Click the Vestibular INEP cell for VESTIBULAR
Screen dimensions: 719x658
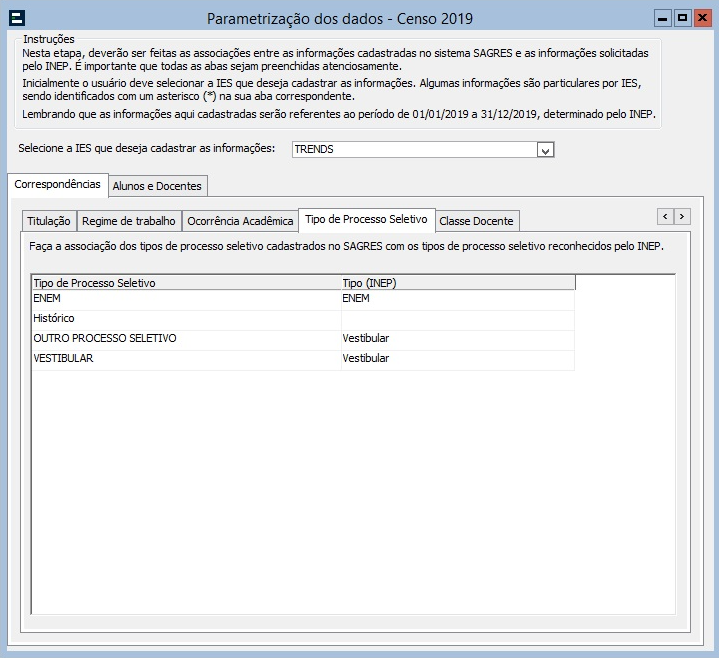(457, 359)
